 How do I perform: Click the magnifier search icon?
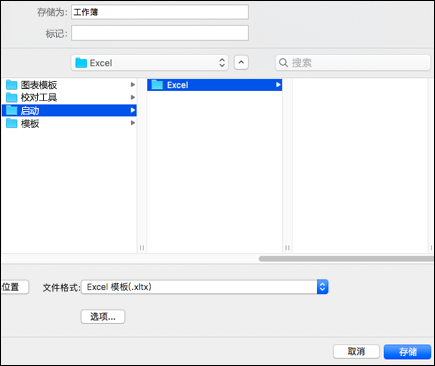coord(283,63)
